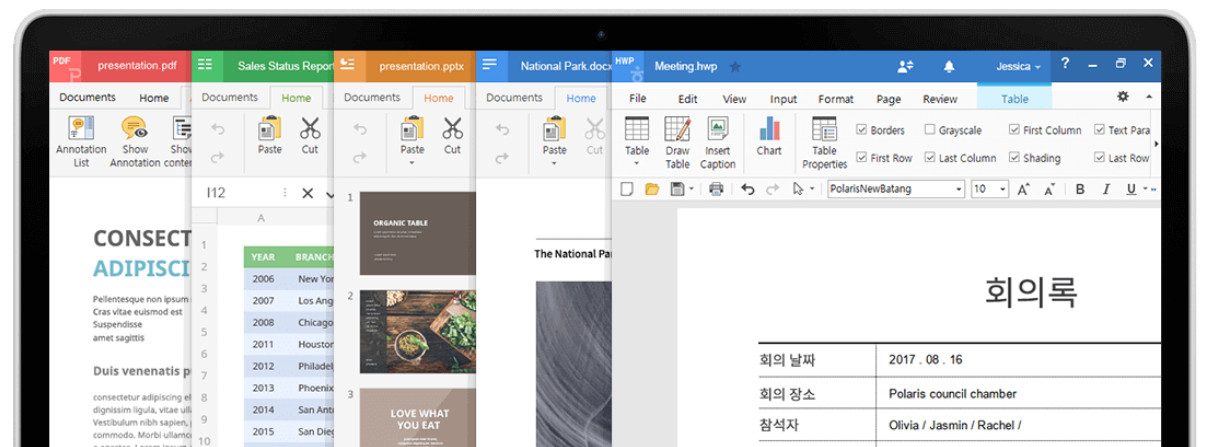Select Home tab in the Sales Status Report window

click(x=296, y=98)
